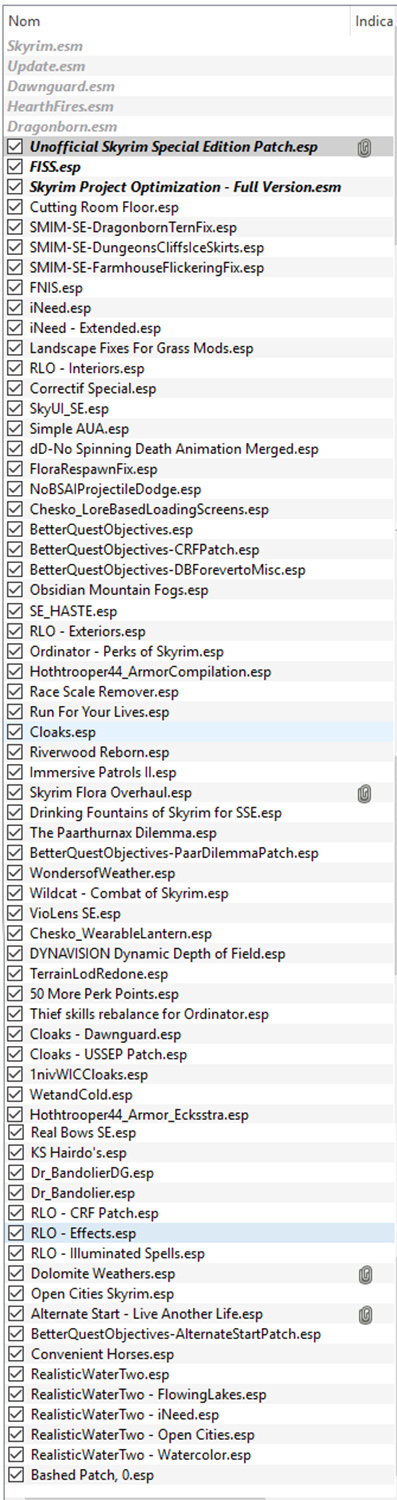This screenshot has height=1500, width=397.
Task: Select 50 More Perk Points.esp
Action: [x=104, y=994]
